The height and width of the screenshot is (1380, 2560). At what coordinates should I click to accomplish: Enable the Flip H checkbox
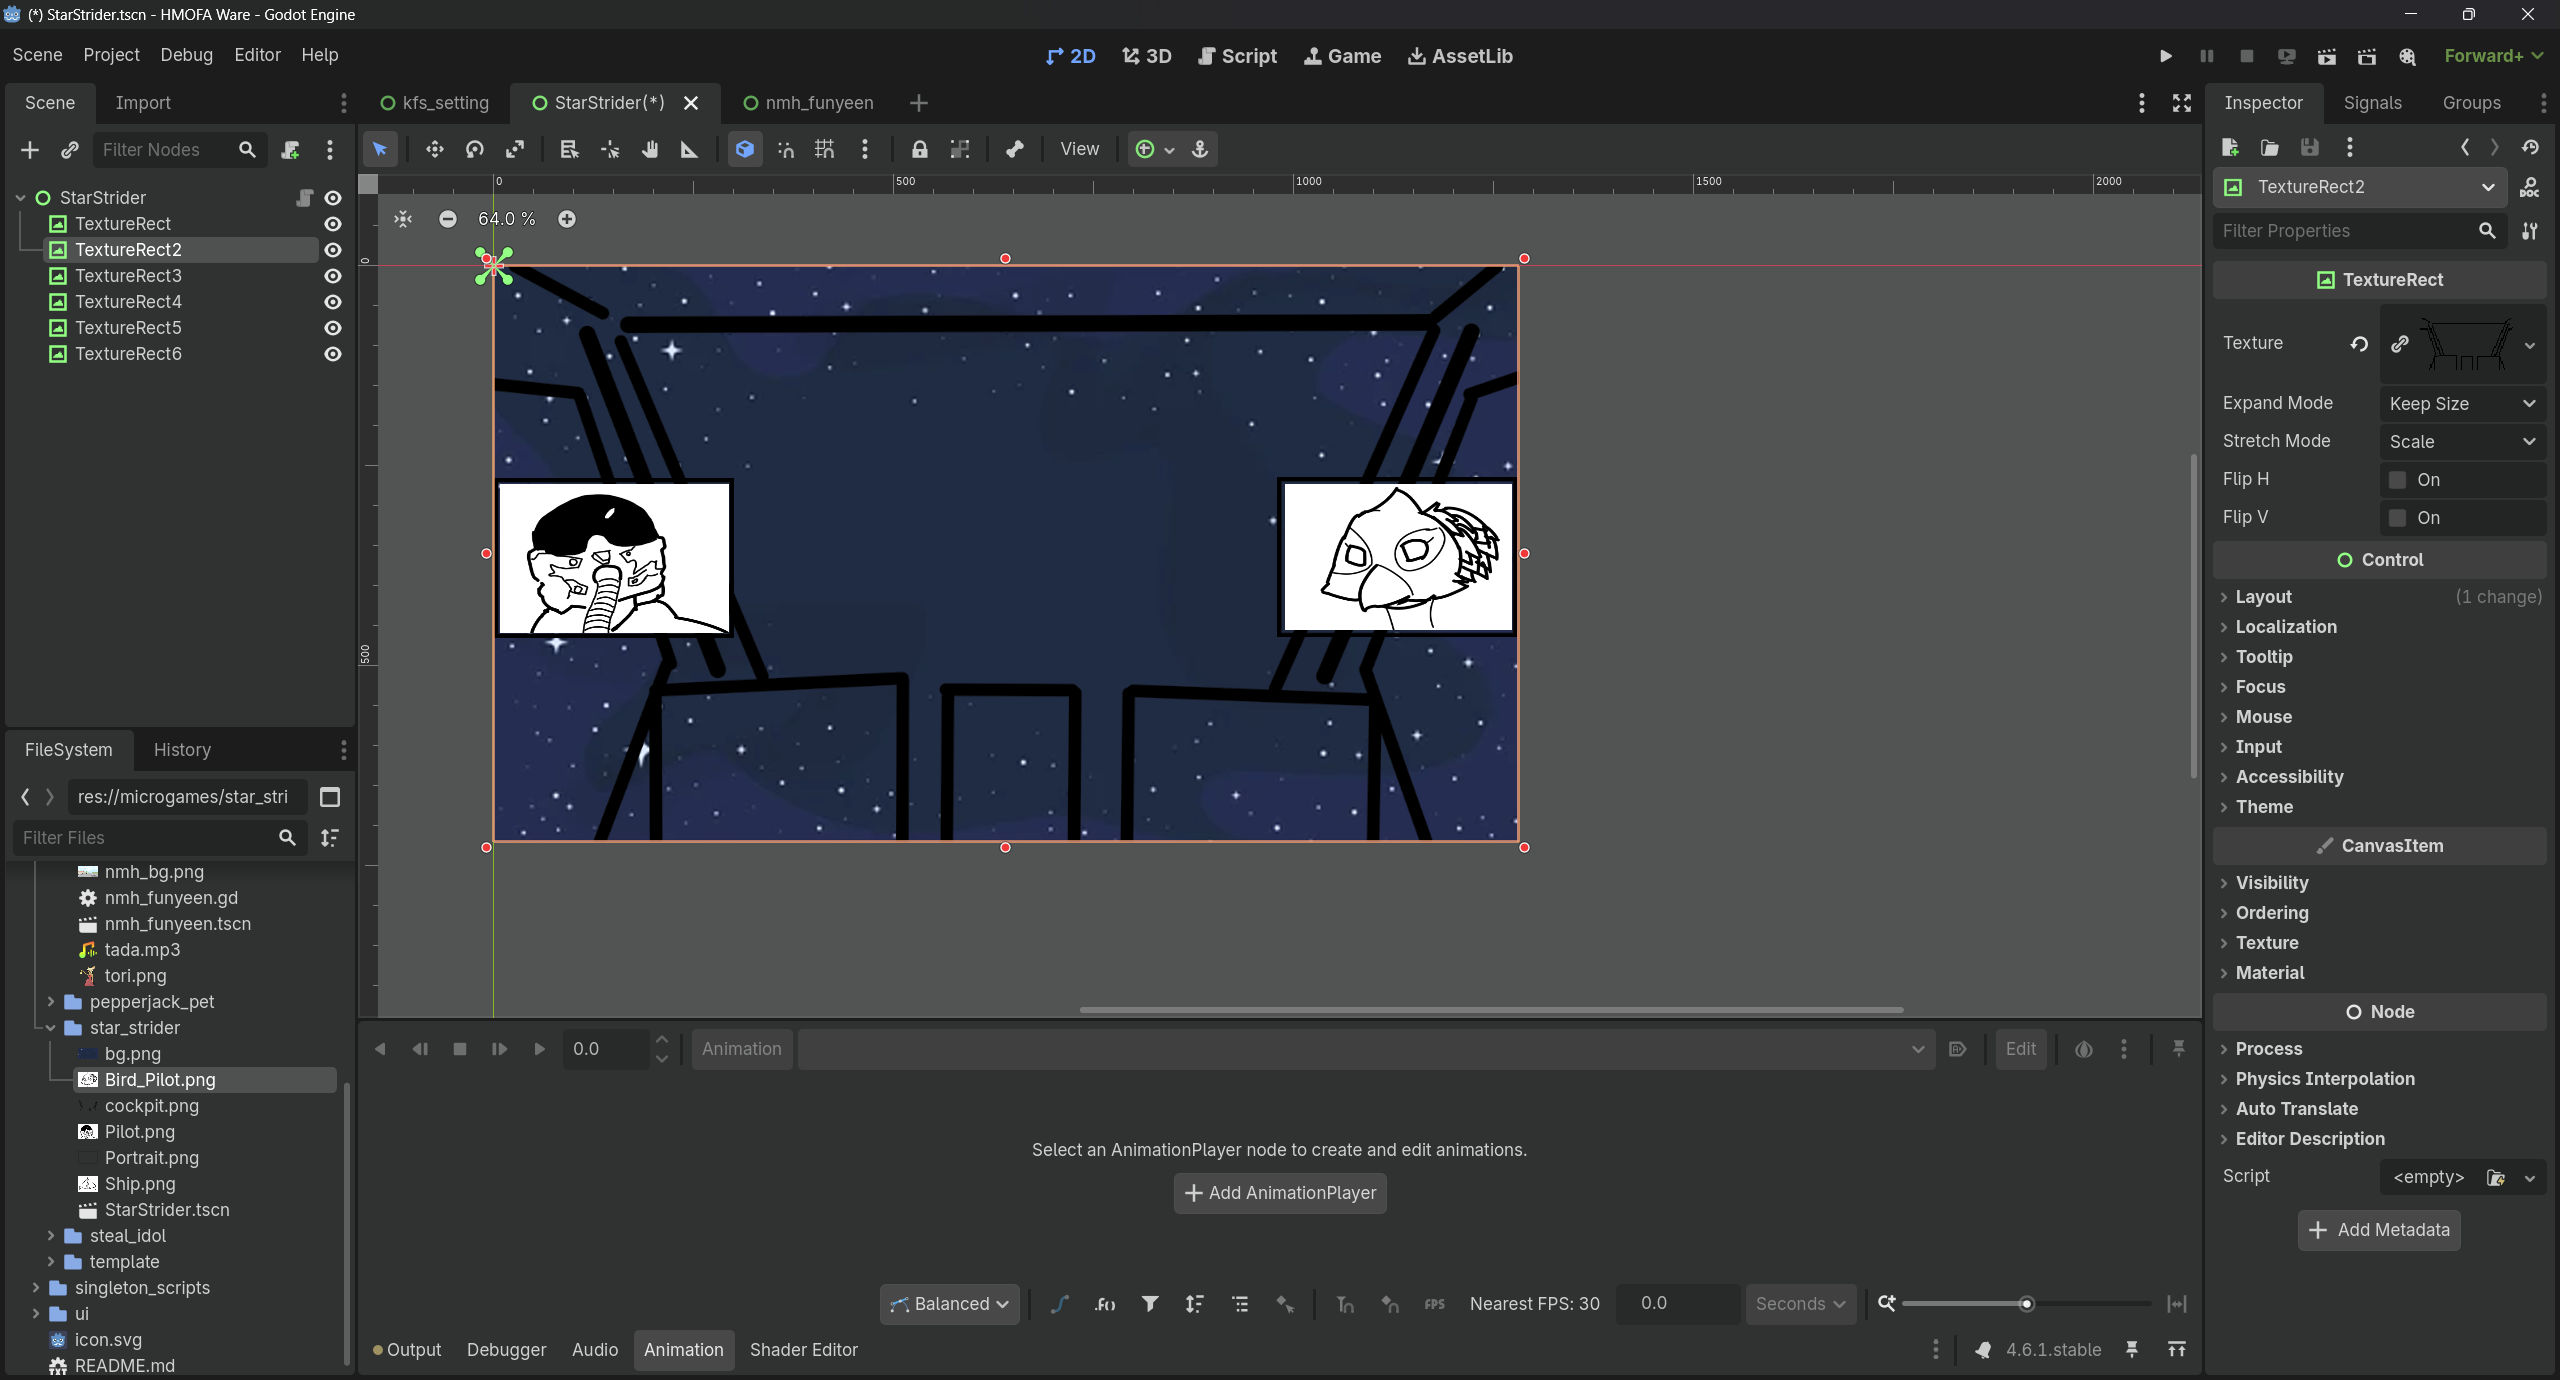click(2397, 480)
